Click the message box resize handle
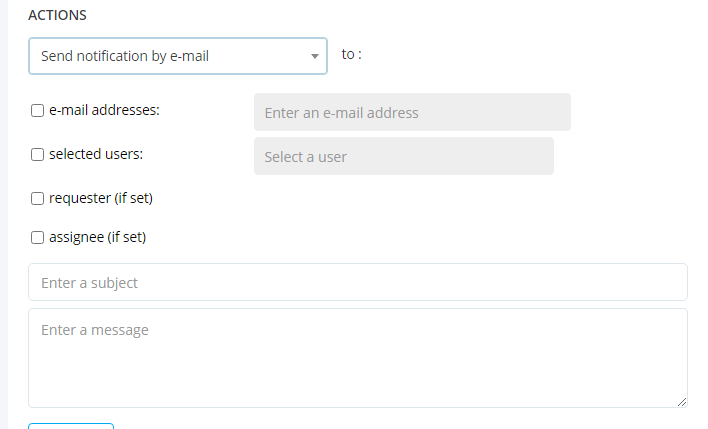708x429 pixels. [x=682, y=402]
